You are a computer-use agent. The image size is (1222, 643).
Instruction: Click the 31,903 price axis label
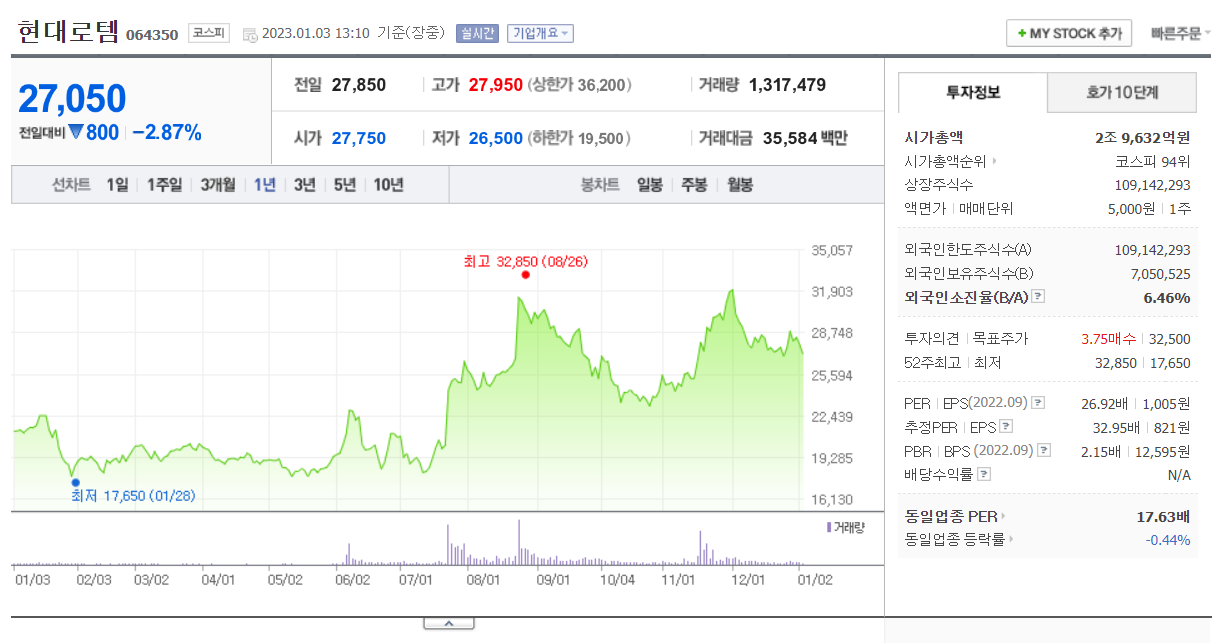point(833,291)
